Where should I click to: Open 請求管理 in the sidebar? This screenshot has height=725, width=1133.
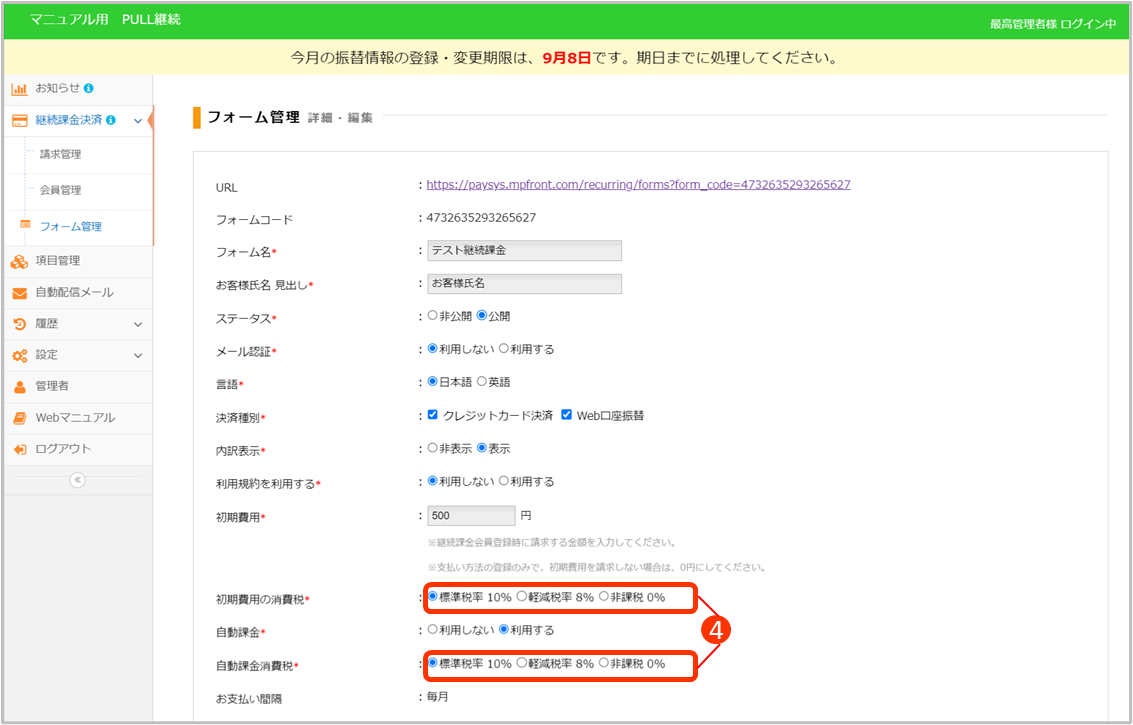pyautogui.click(x=60, y=155)
